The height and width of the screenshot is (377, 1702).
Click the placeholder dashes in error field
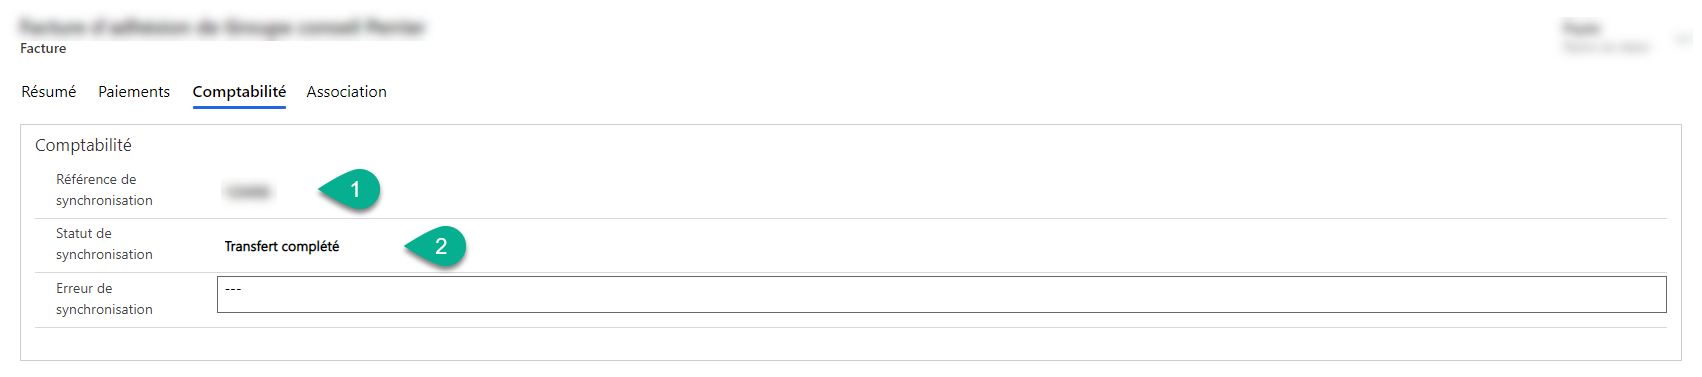click(x=233, y=289)
